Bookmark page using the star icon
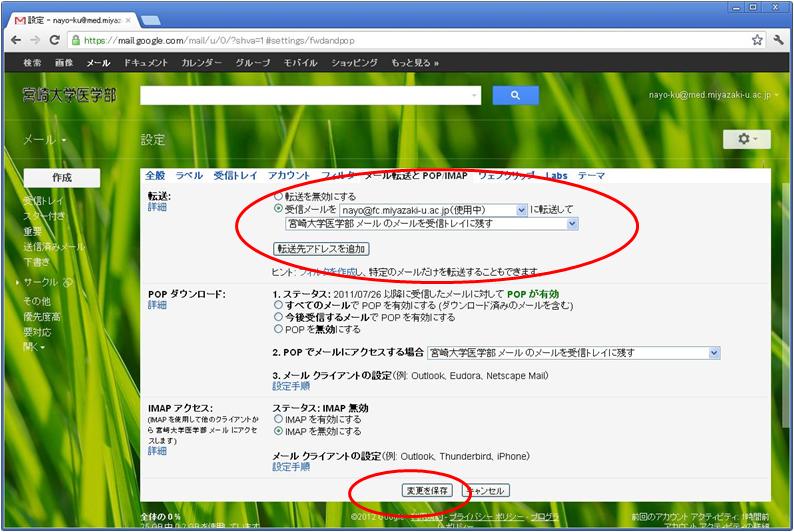Image resolution: width=794 pixels, height=532 pixels. pyautogui.click(x=757, y=41)
